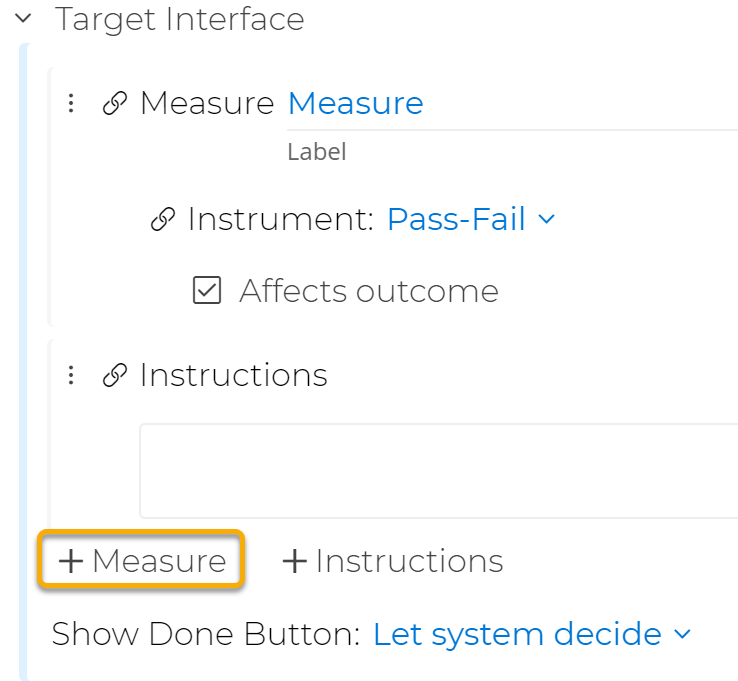Open the Instructions row three-dot menu
This screenshot has width=738, height=681.
coord(70,375)
